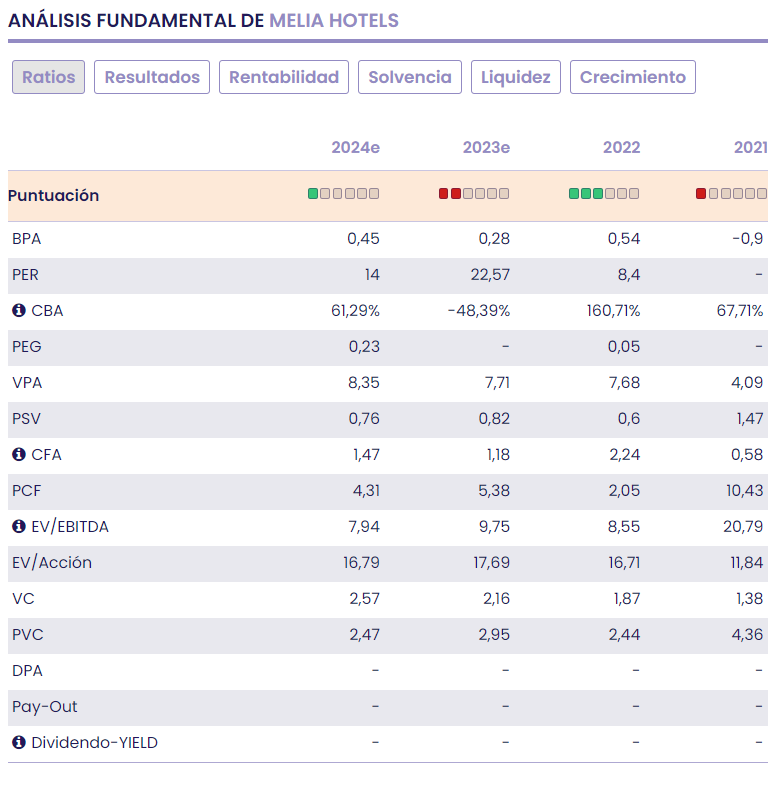Image resolution: width=783 pixels, height=786 pixels.
Task: Click the 2024e column header
Action: pyautogui.click(x=355, y=148)
